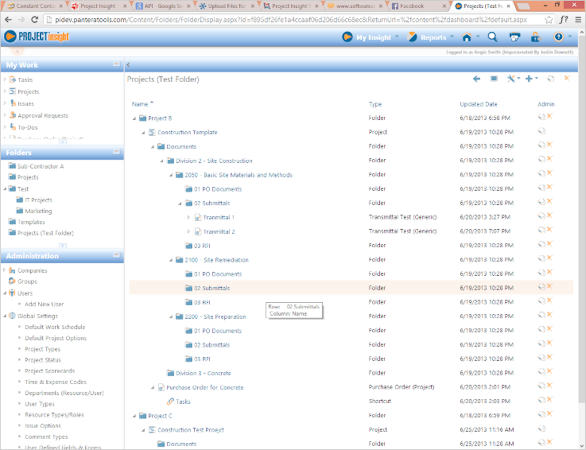Expand the Tranmittal 1 row

189,217
